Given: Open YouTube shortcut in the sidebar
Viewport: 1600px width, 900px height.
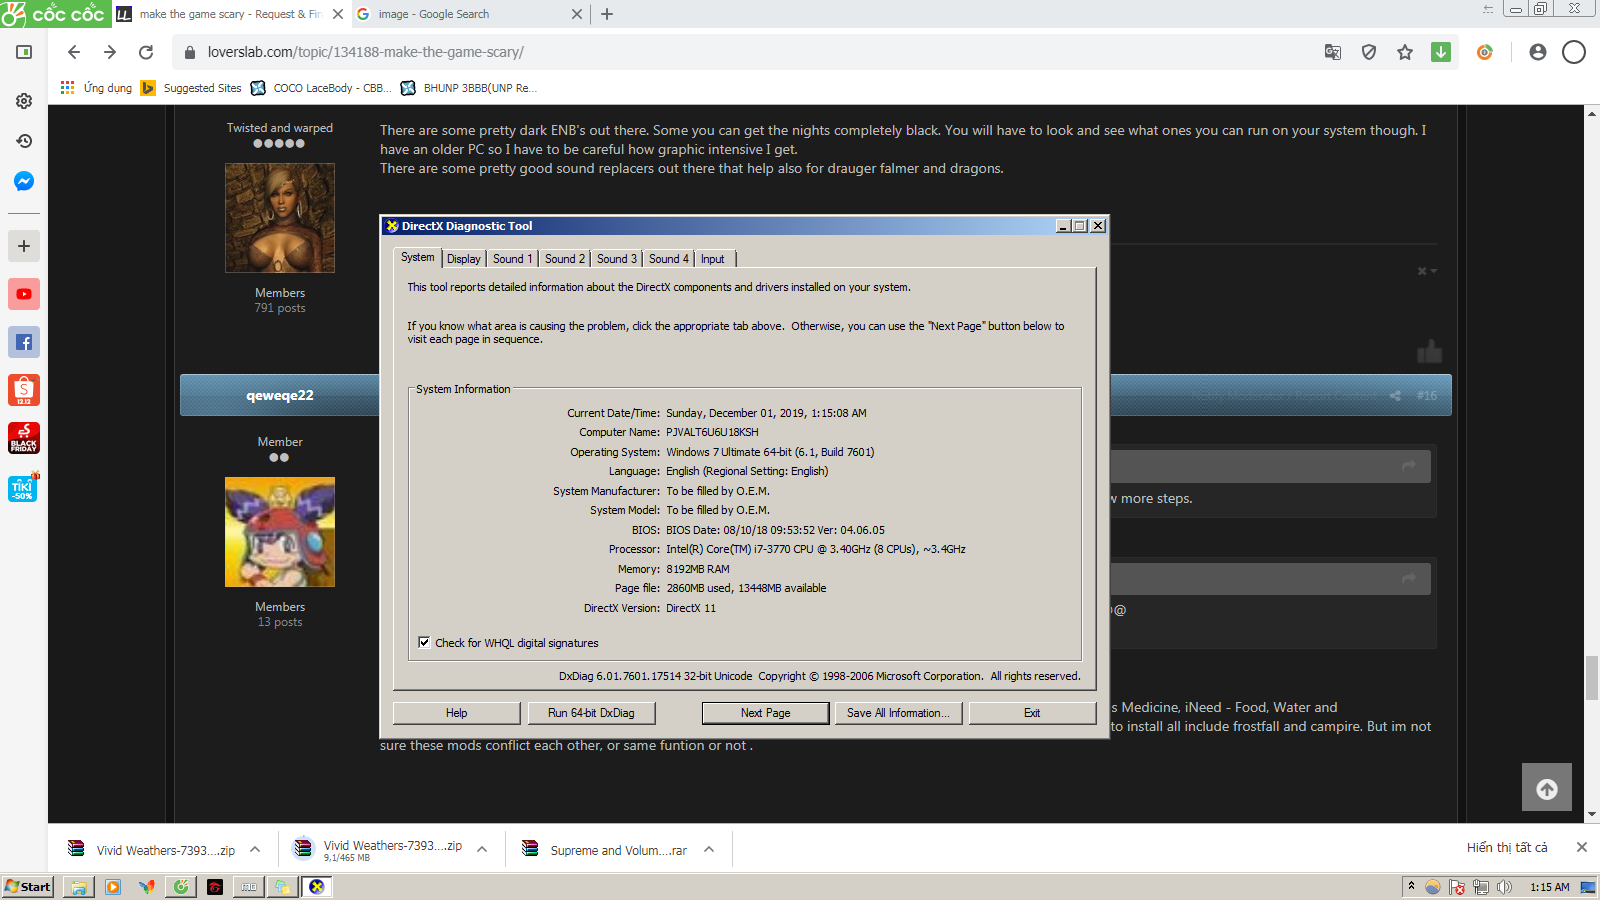Looking at the screenshot, I should [24, 294].
